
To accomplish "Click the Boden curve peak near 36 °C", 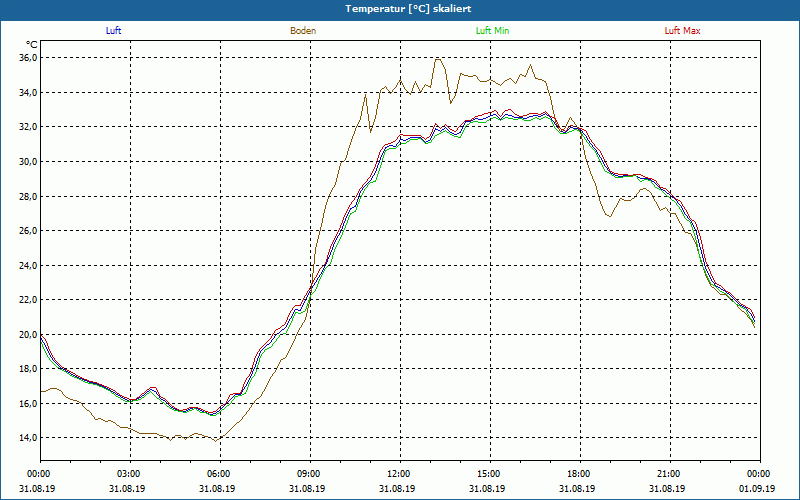I will (438, 59).
